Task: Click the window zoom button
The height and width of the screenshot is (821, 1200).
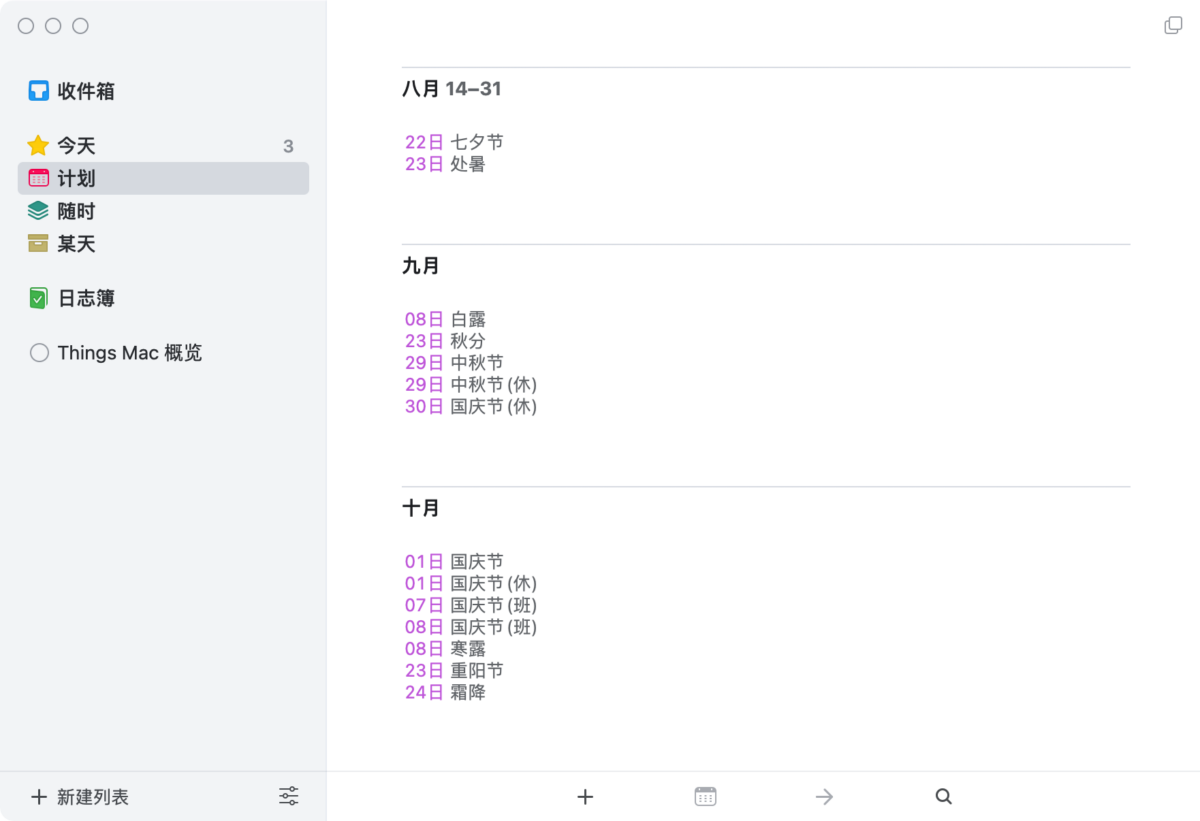Action: click(80, 26)
